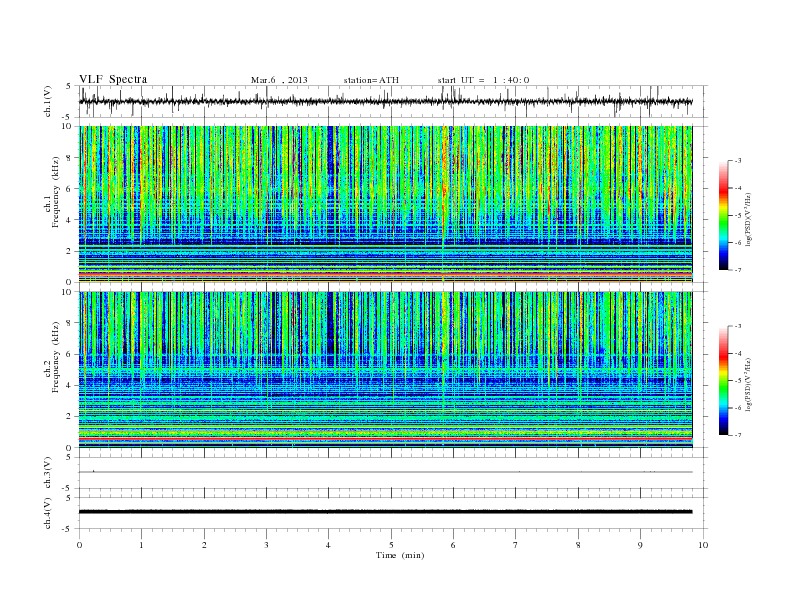Click the ch.1 "log(PSD)(V²/Hz)" colorbar label
The height and width of the screenshot is (612, 792).
(750, 219)
